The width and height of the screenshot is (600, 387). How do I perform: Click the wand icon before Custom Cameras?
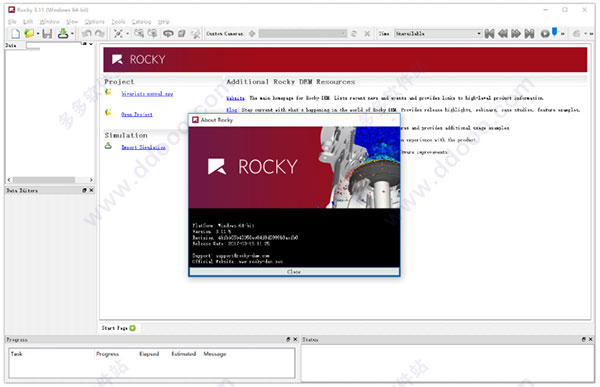pyautogui.click(x=196, y=34)
